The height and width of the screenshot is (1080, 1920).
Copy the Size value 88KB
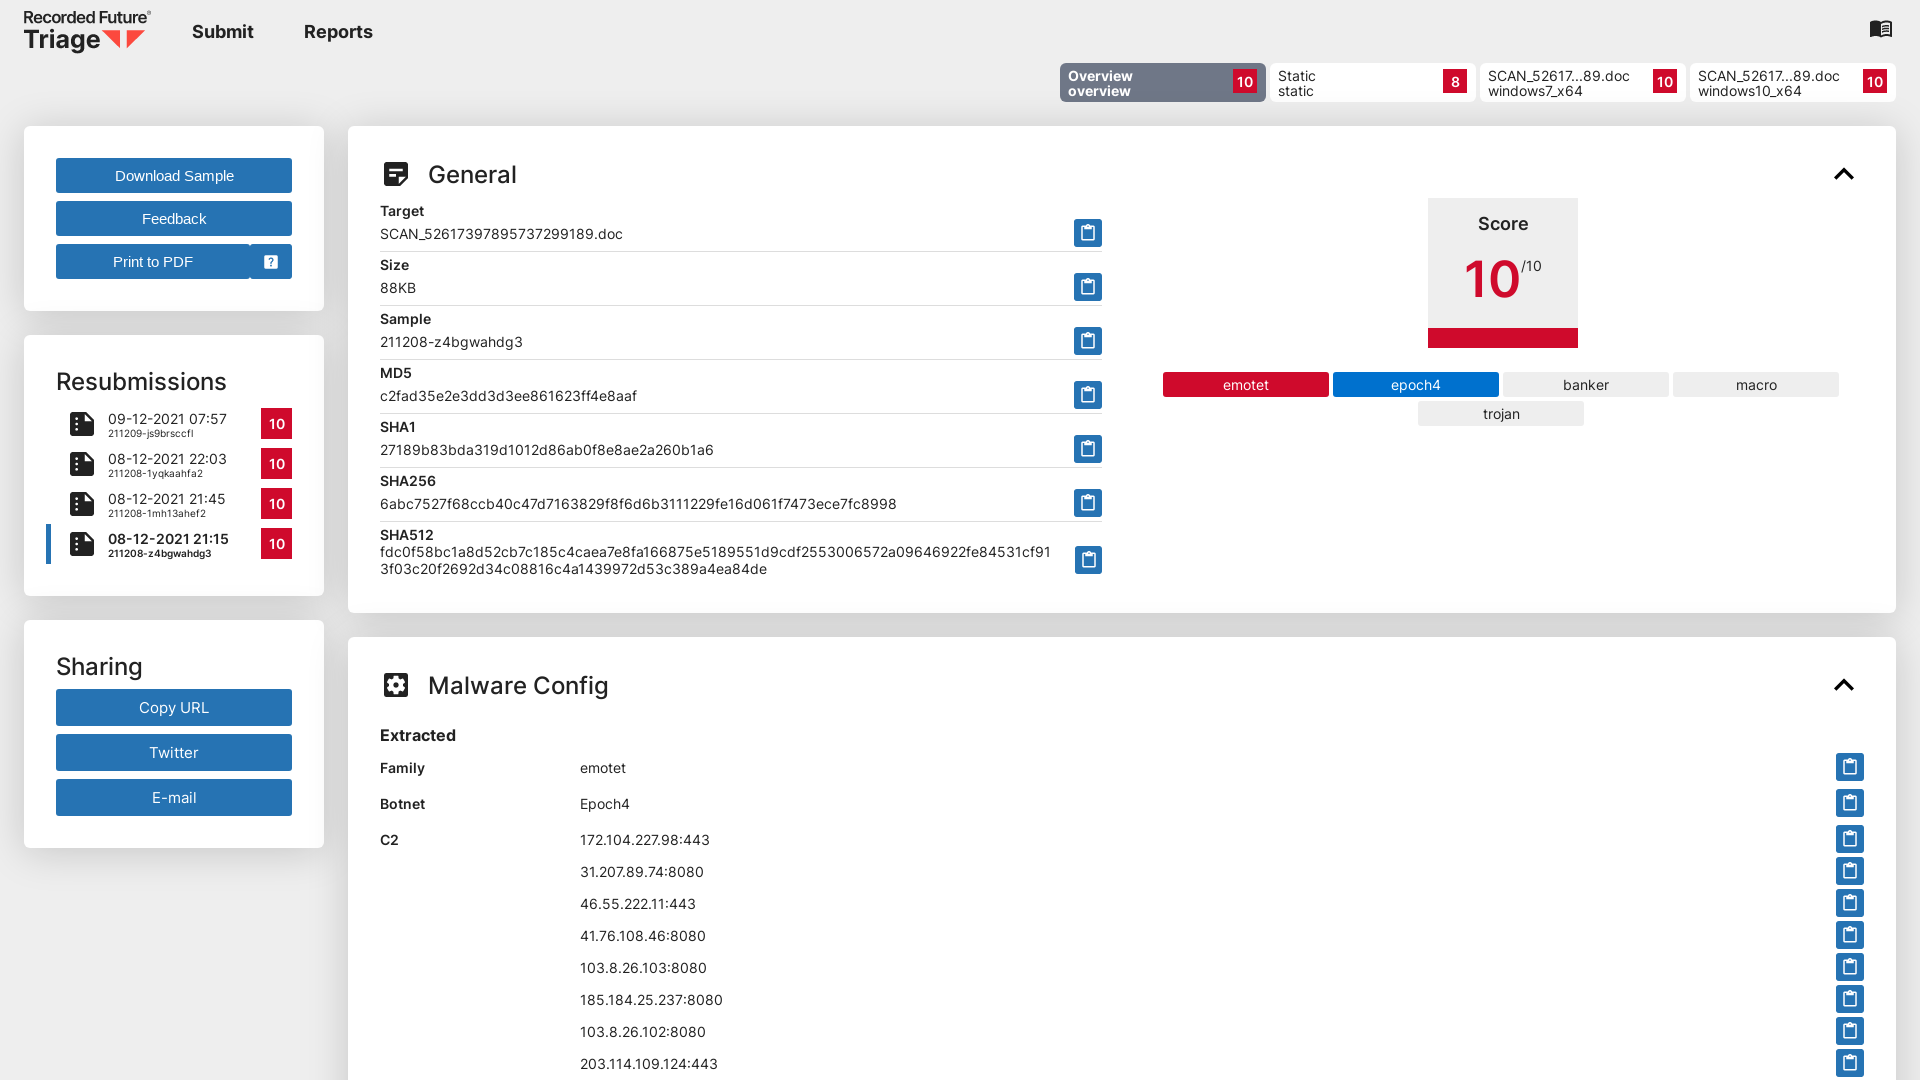[x=1088, y=287]
